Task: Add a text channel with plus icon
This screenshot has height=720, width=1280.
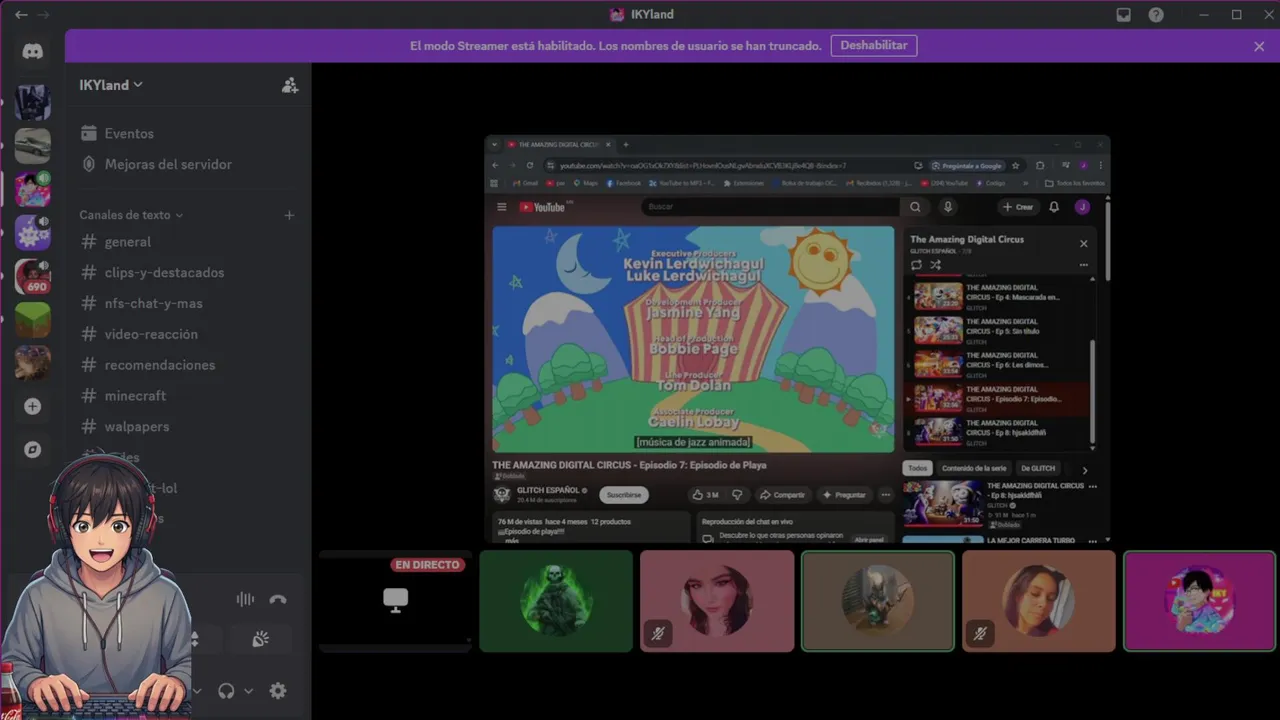Action: click(289, 215)
